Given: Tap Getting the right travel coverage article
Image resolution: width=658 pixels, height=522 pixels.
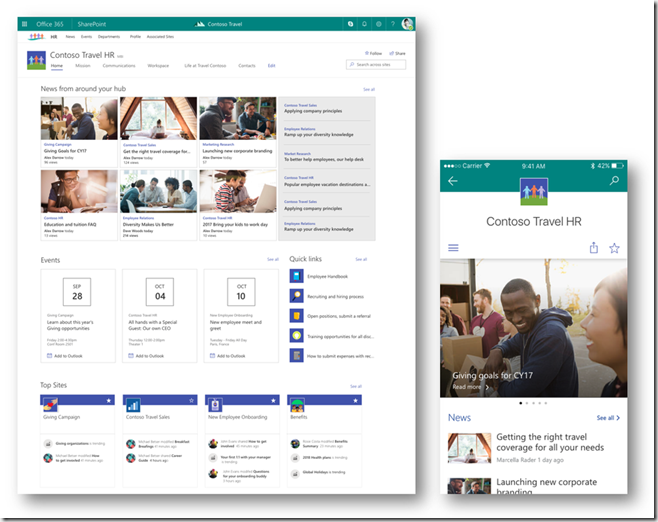Looking at the screenshot, I should click(x=534, y=448).
